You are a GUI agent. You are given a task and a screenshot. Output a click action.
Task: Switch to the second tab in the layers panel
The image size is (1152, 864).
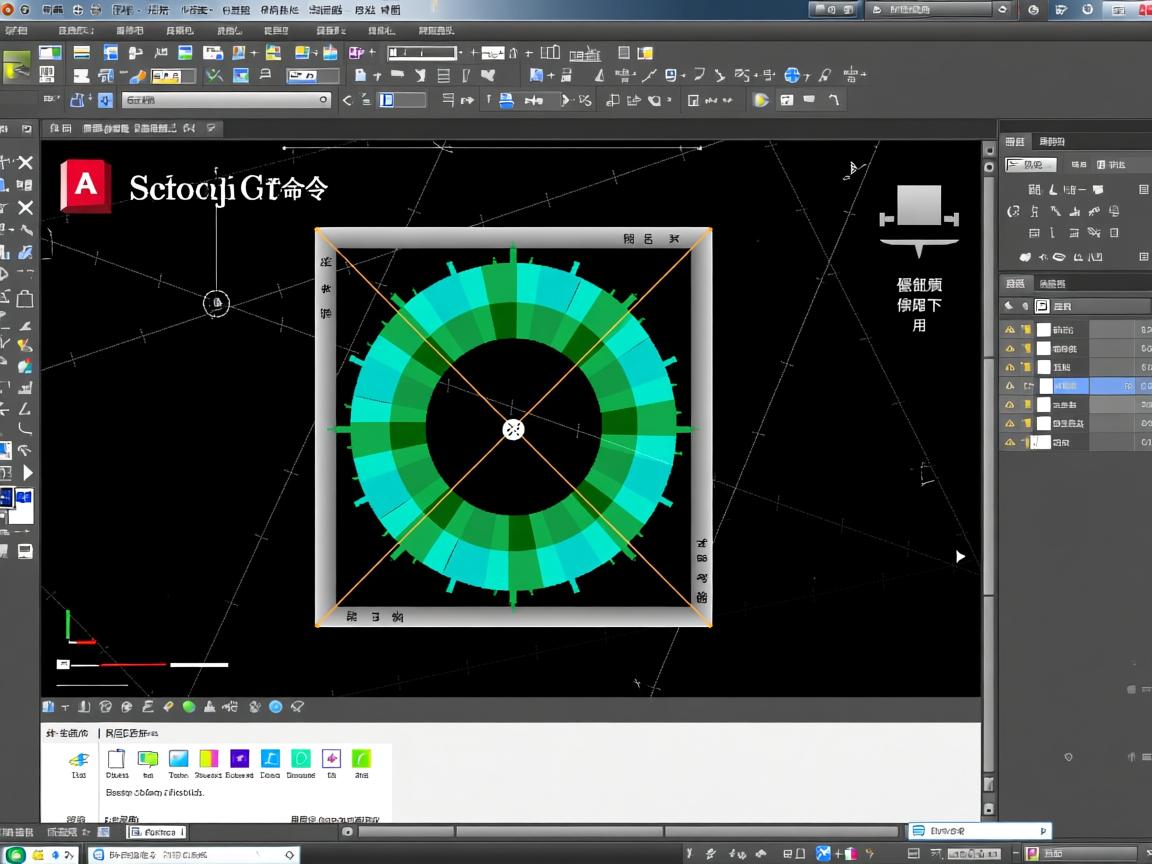point(1051,284)
